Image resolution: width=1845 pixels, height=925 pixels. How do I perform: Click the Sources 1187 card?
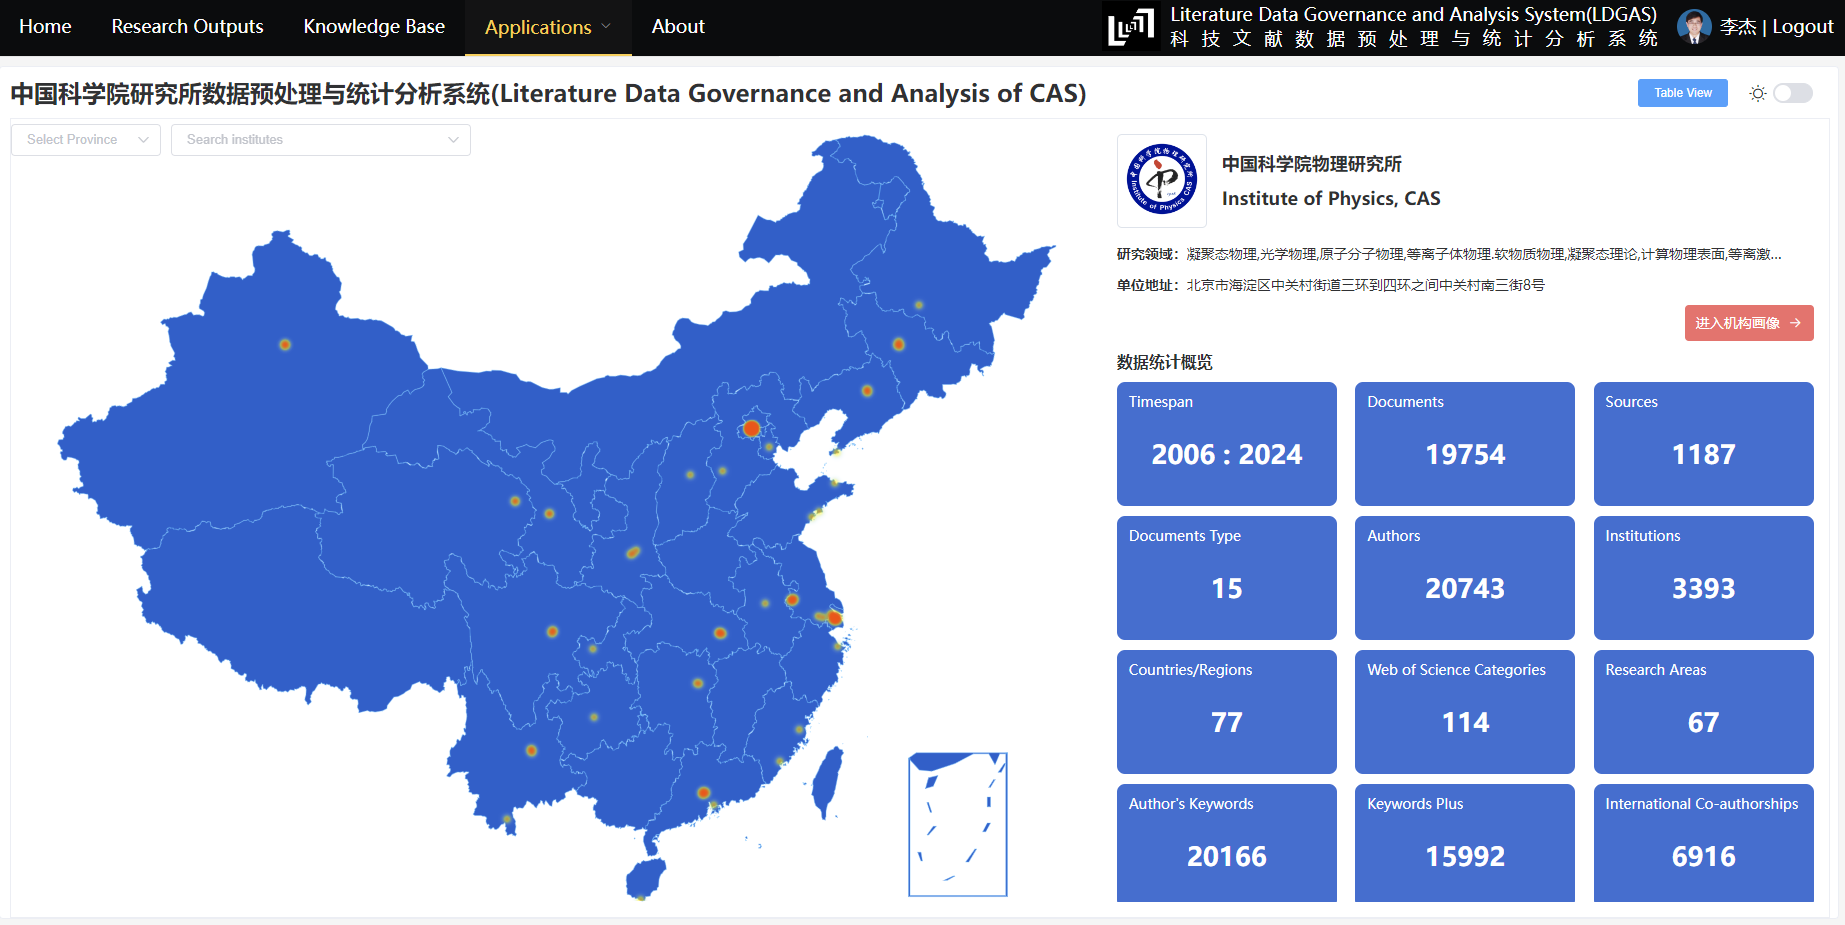pos(1703,444)
